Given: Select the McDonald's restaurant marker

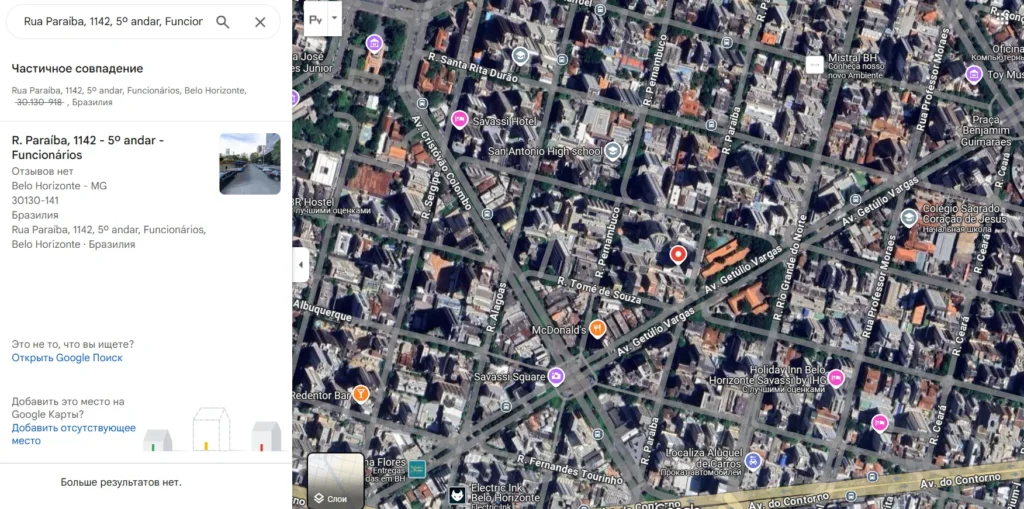Looking at the screenshot, I should [597, 328].
